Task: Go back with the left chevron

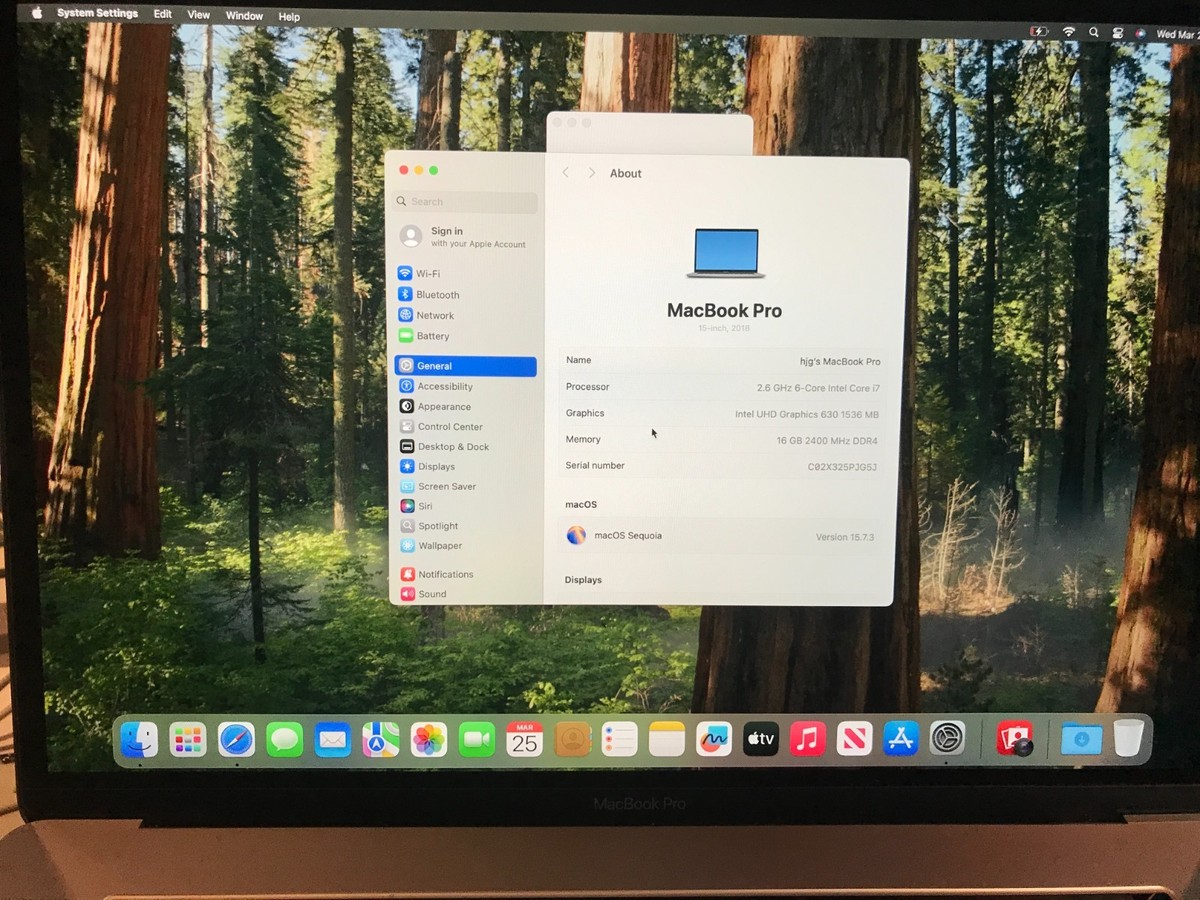Action: tap(565, 173)
